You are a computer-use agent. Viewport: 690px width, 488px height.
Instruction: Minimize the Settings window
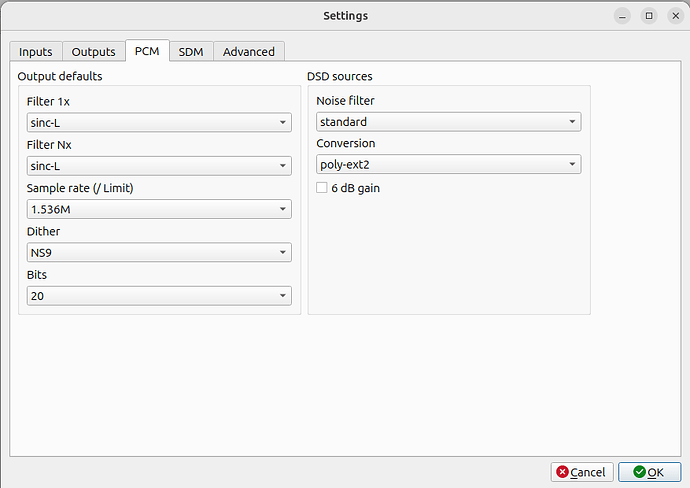[622, 16]
